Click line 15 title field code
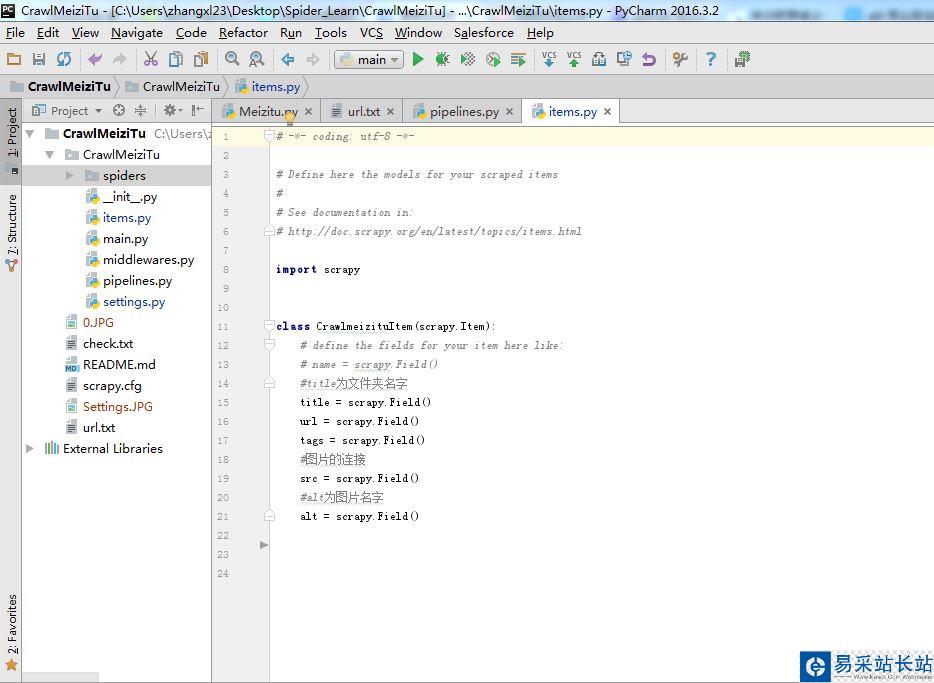This screenshot has height=683, width=934. point(365,403)
